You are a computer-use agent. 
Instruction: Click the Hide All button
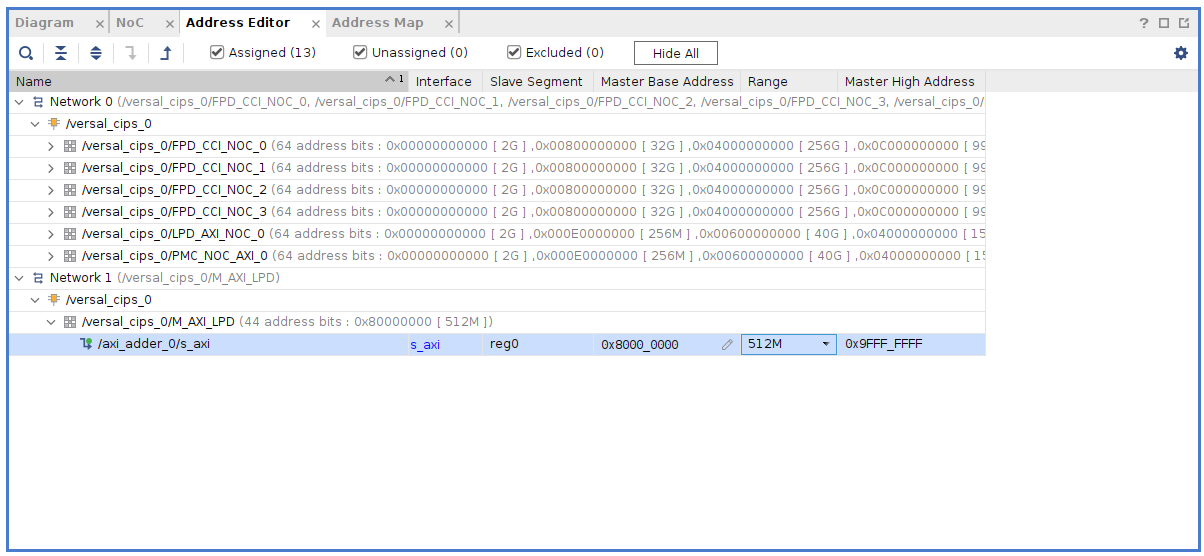pos(675,53)
